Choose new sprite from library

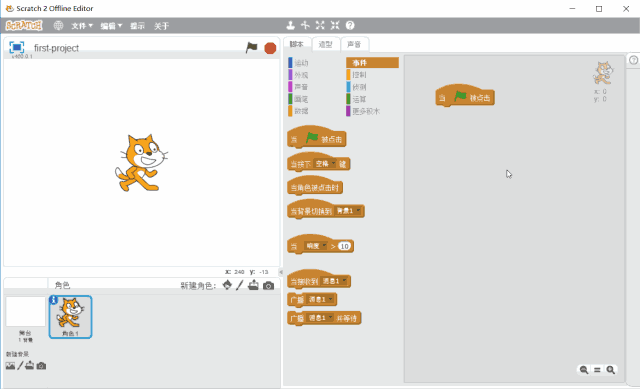click(227, 285)
